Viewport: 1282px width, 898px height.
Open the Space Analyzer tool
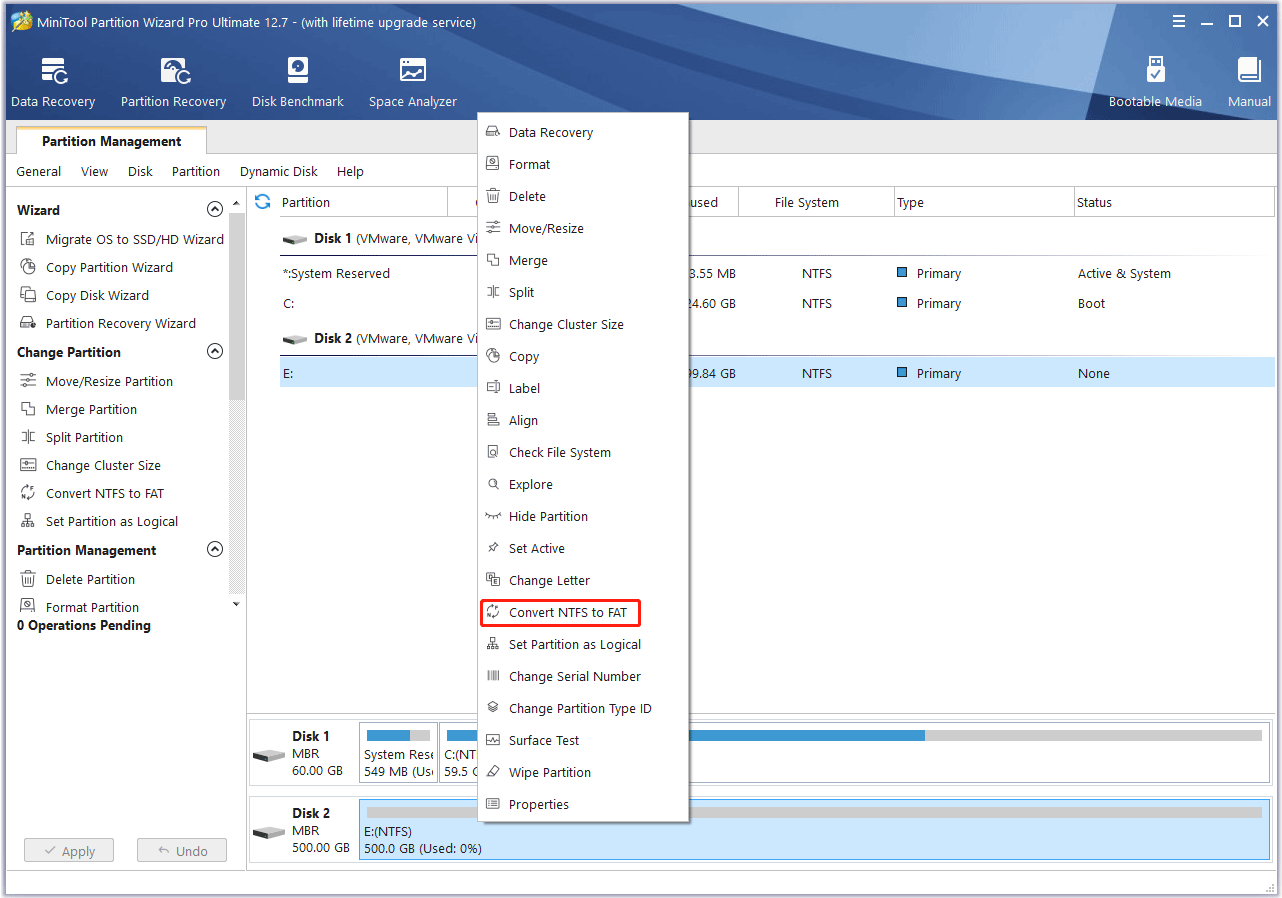coord(412,72)
